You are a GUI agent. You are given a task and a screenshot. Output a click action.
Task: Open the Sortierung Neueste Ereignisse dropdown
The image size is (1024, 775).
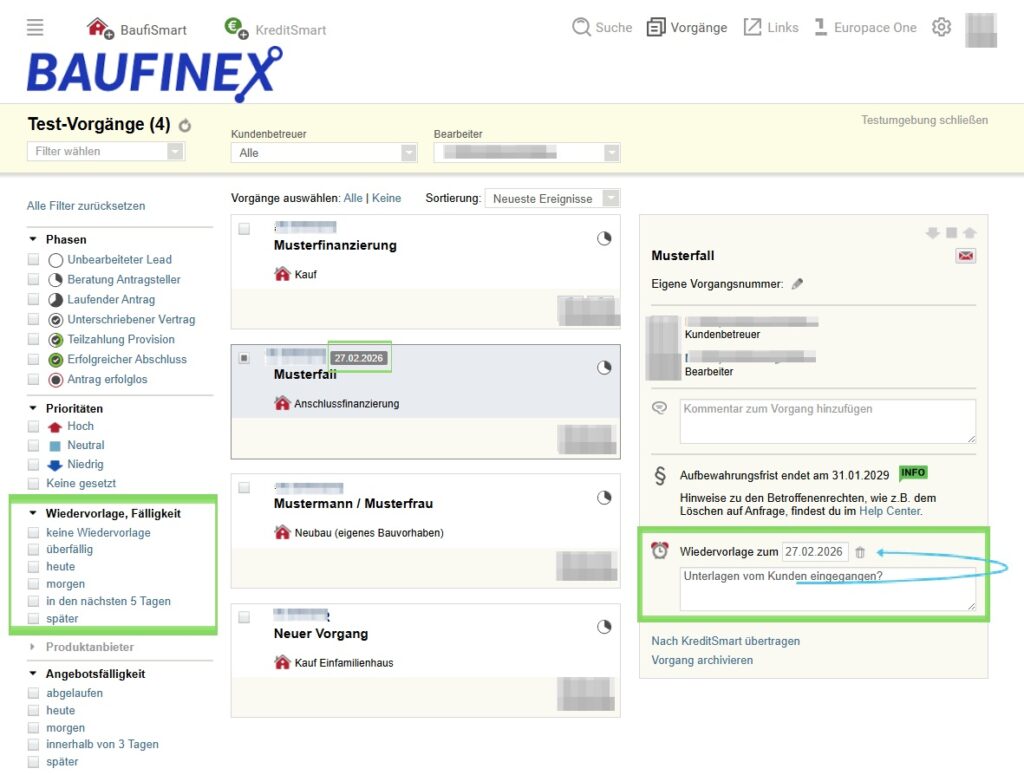point(552,198)
